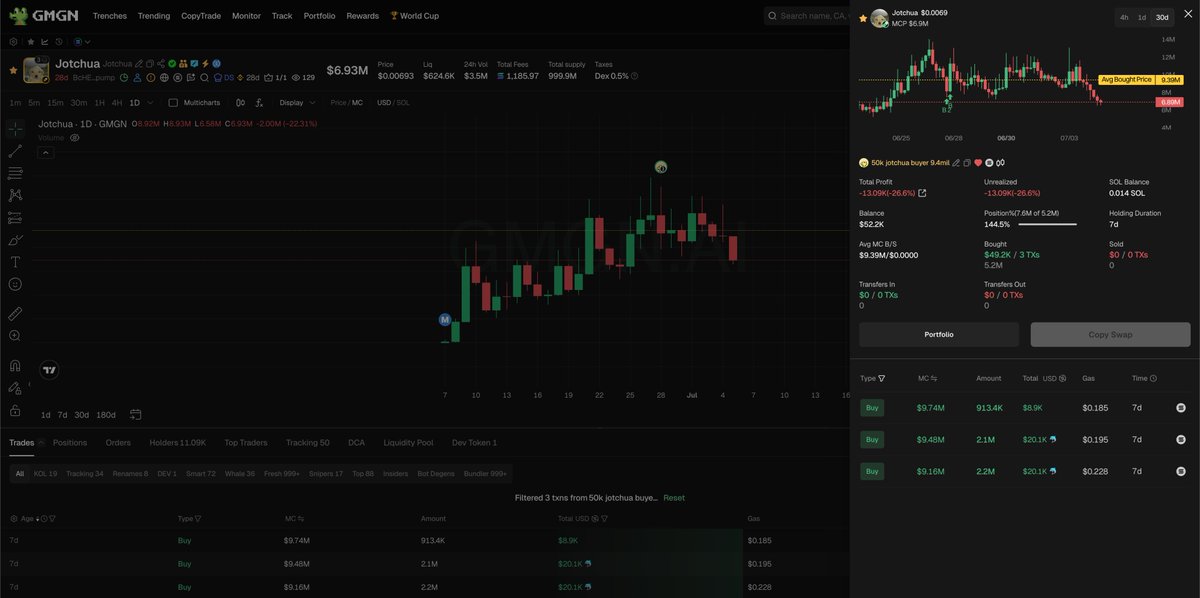Go to the CopyTrade page
The height and width of the screenshot is (598, 1200).
(201, 16)
